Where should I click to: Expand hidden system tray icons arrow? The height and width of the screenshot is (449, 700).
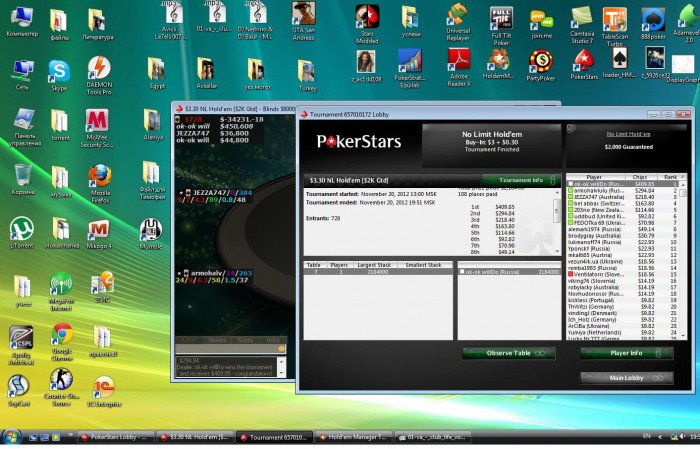(661, 437)
